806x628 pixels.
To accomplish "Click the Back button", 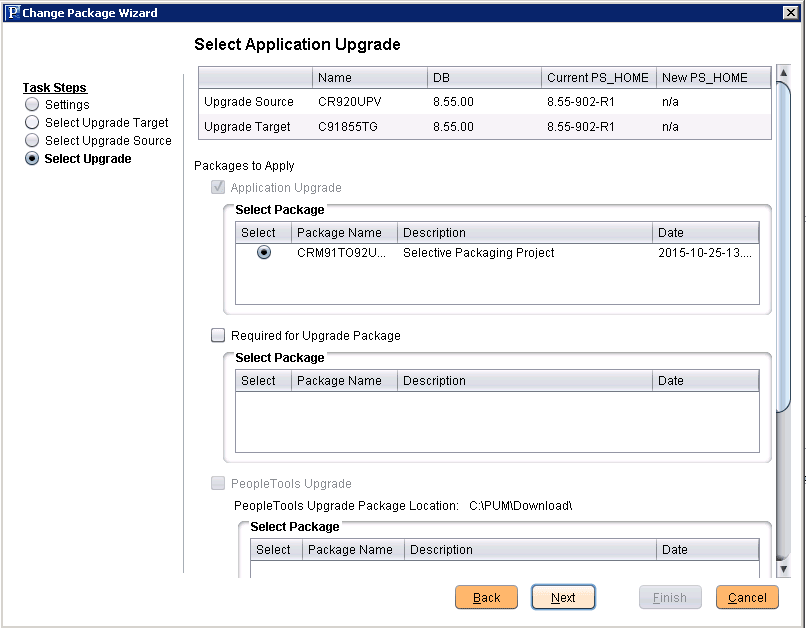I will [x=486, y=597].
